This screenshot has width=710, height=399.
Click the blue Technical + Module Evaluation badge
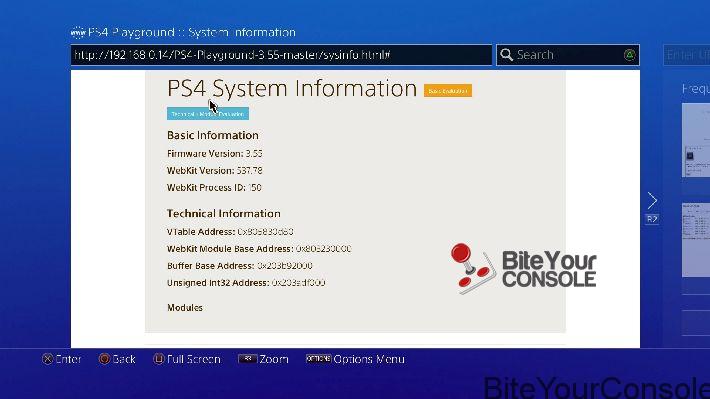coord(208,114)
